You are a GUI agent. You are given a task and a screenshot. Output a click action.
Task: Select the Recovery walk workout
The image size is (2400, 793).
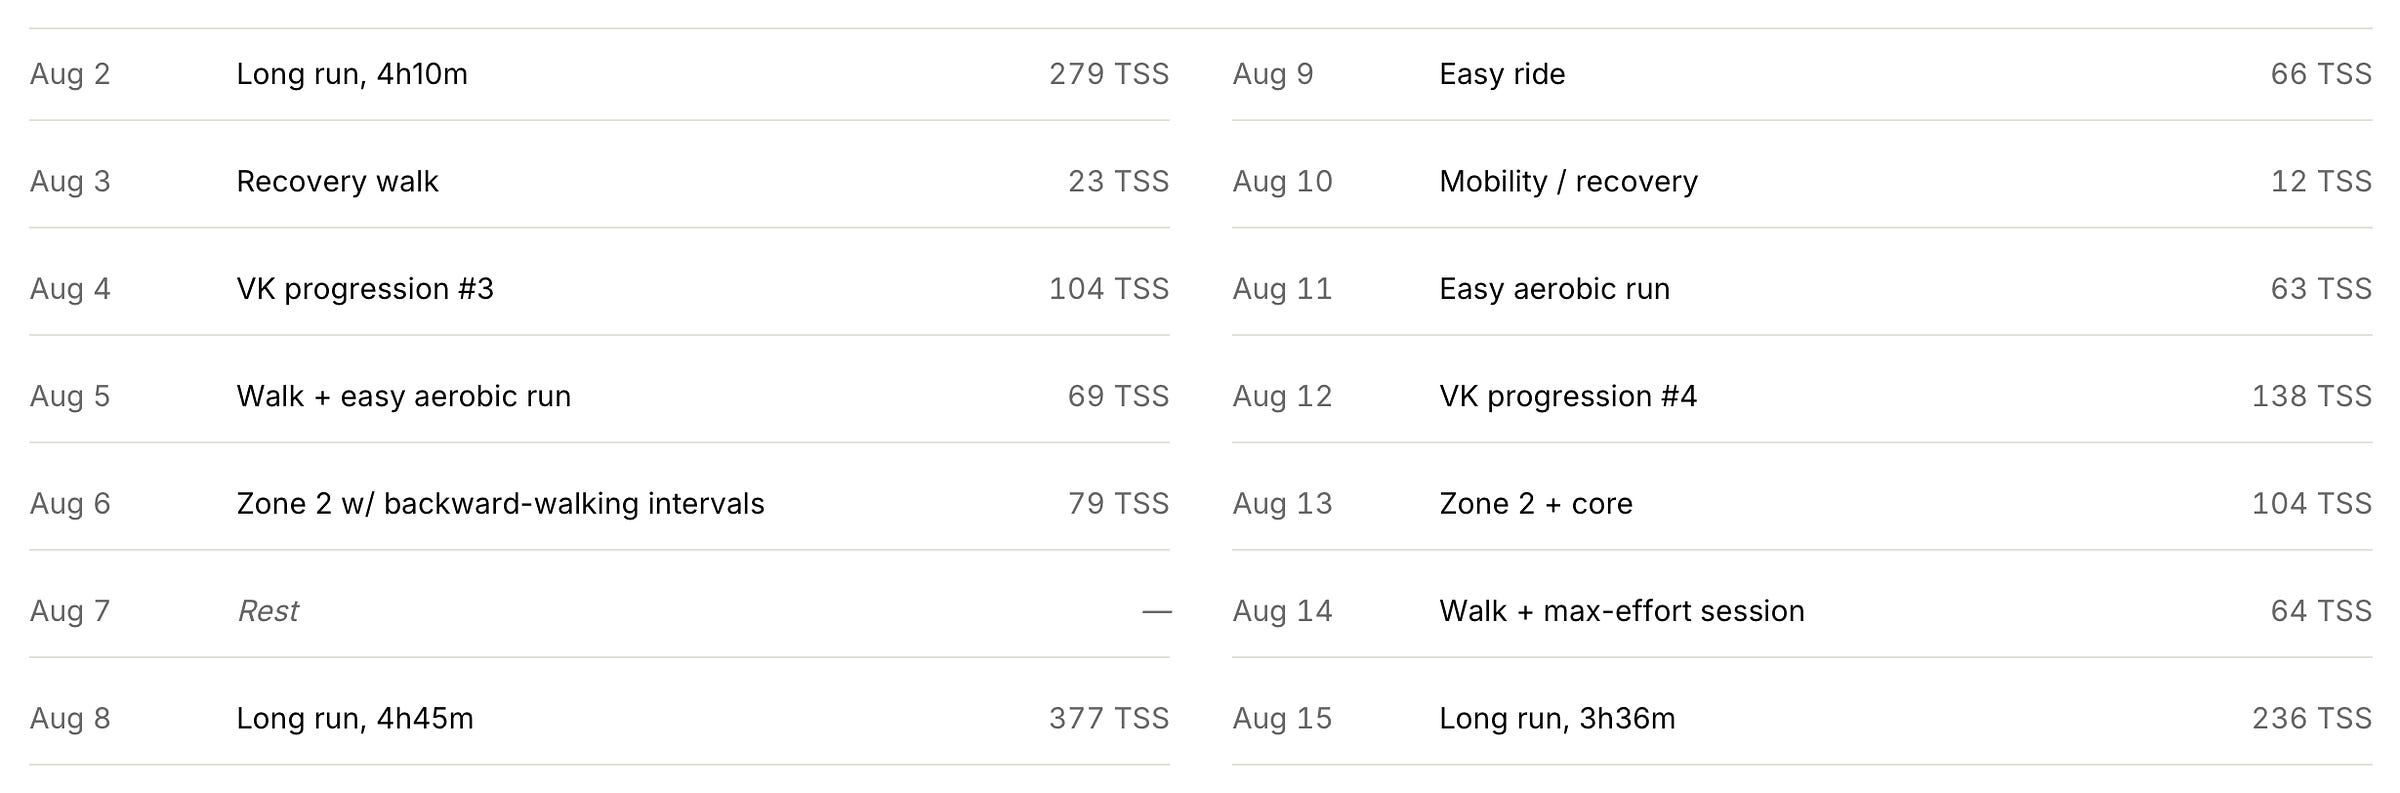coord(599,182)
